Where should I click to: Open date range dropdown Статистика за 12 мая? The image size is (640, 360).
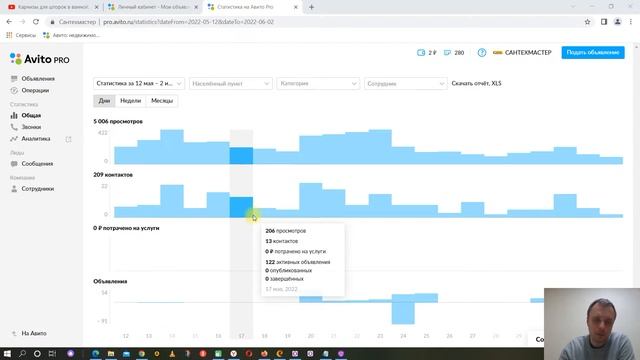pos(139,83)
